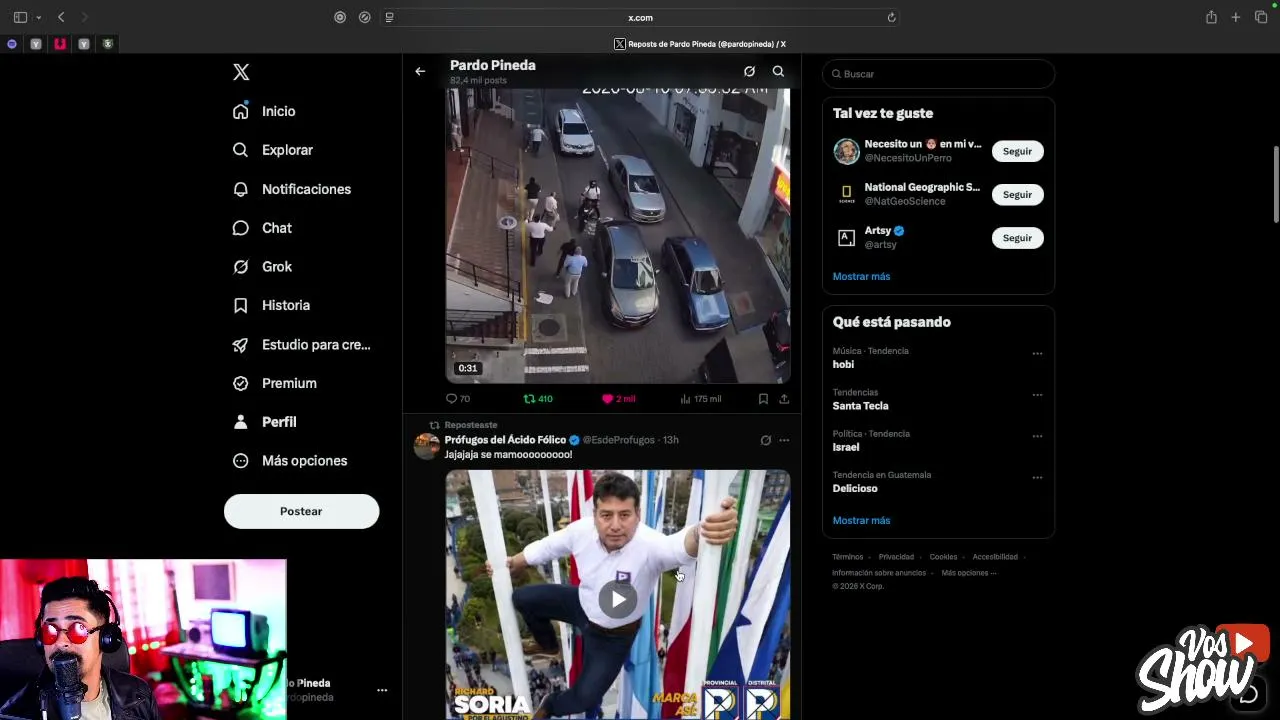Open the account switcher three-dot menu
This screenshot has width=1280, height=720.
point(382,690)
